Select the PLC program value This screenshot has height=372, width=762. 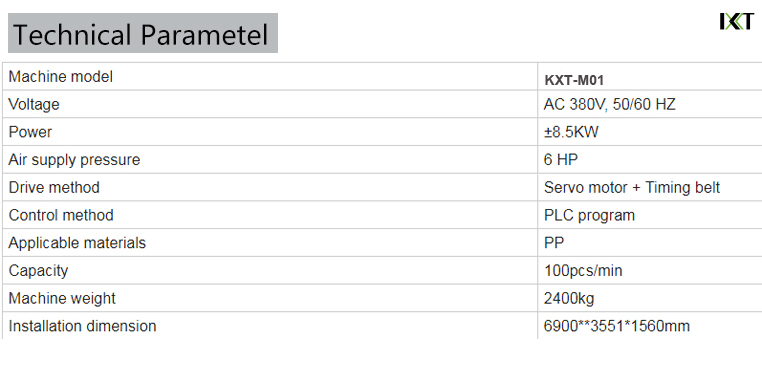(x=589, y=215)
